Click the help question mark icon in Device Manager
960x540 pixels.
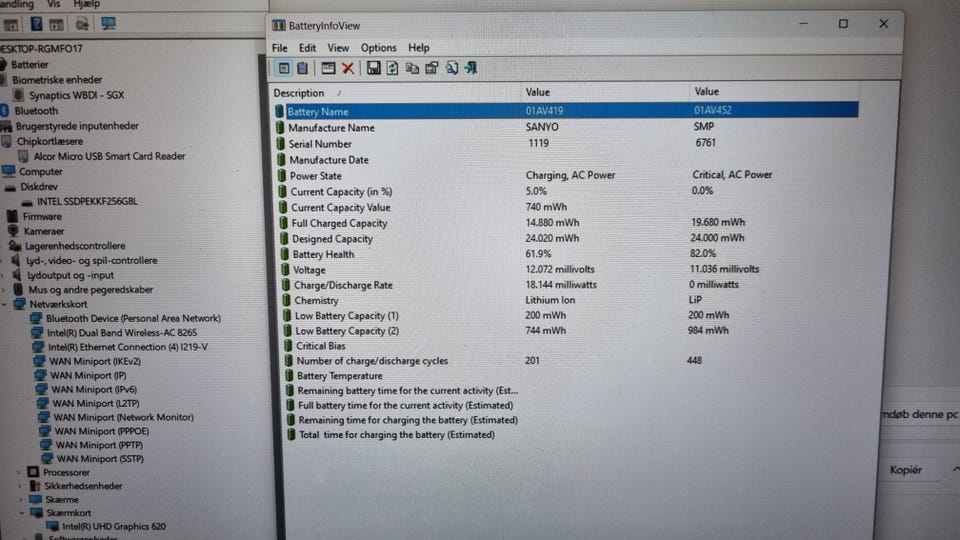36,24
